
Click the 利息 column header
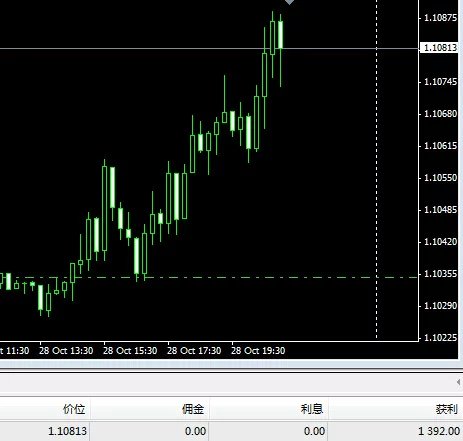[312, 409]
